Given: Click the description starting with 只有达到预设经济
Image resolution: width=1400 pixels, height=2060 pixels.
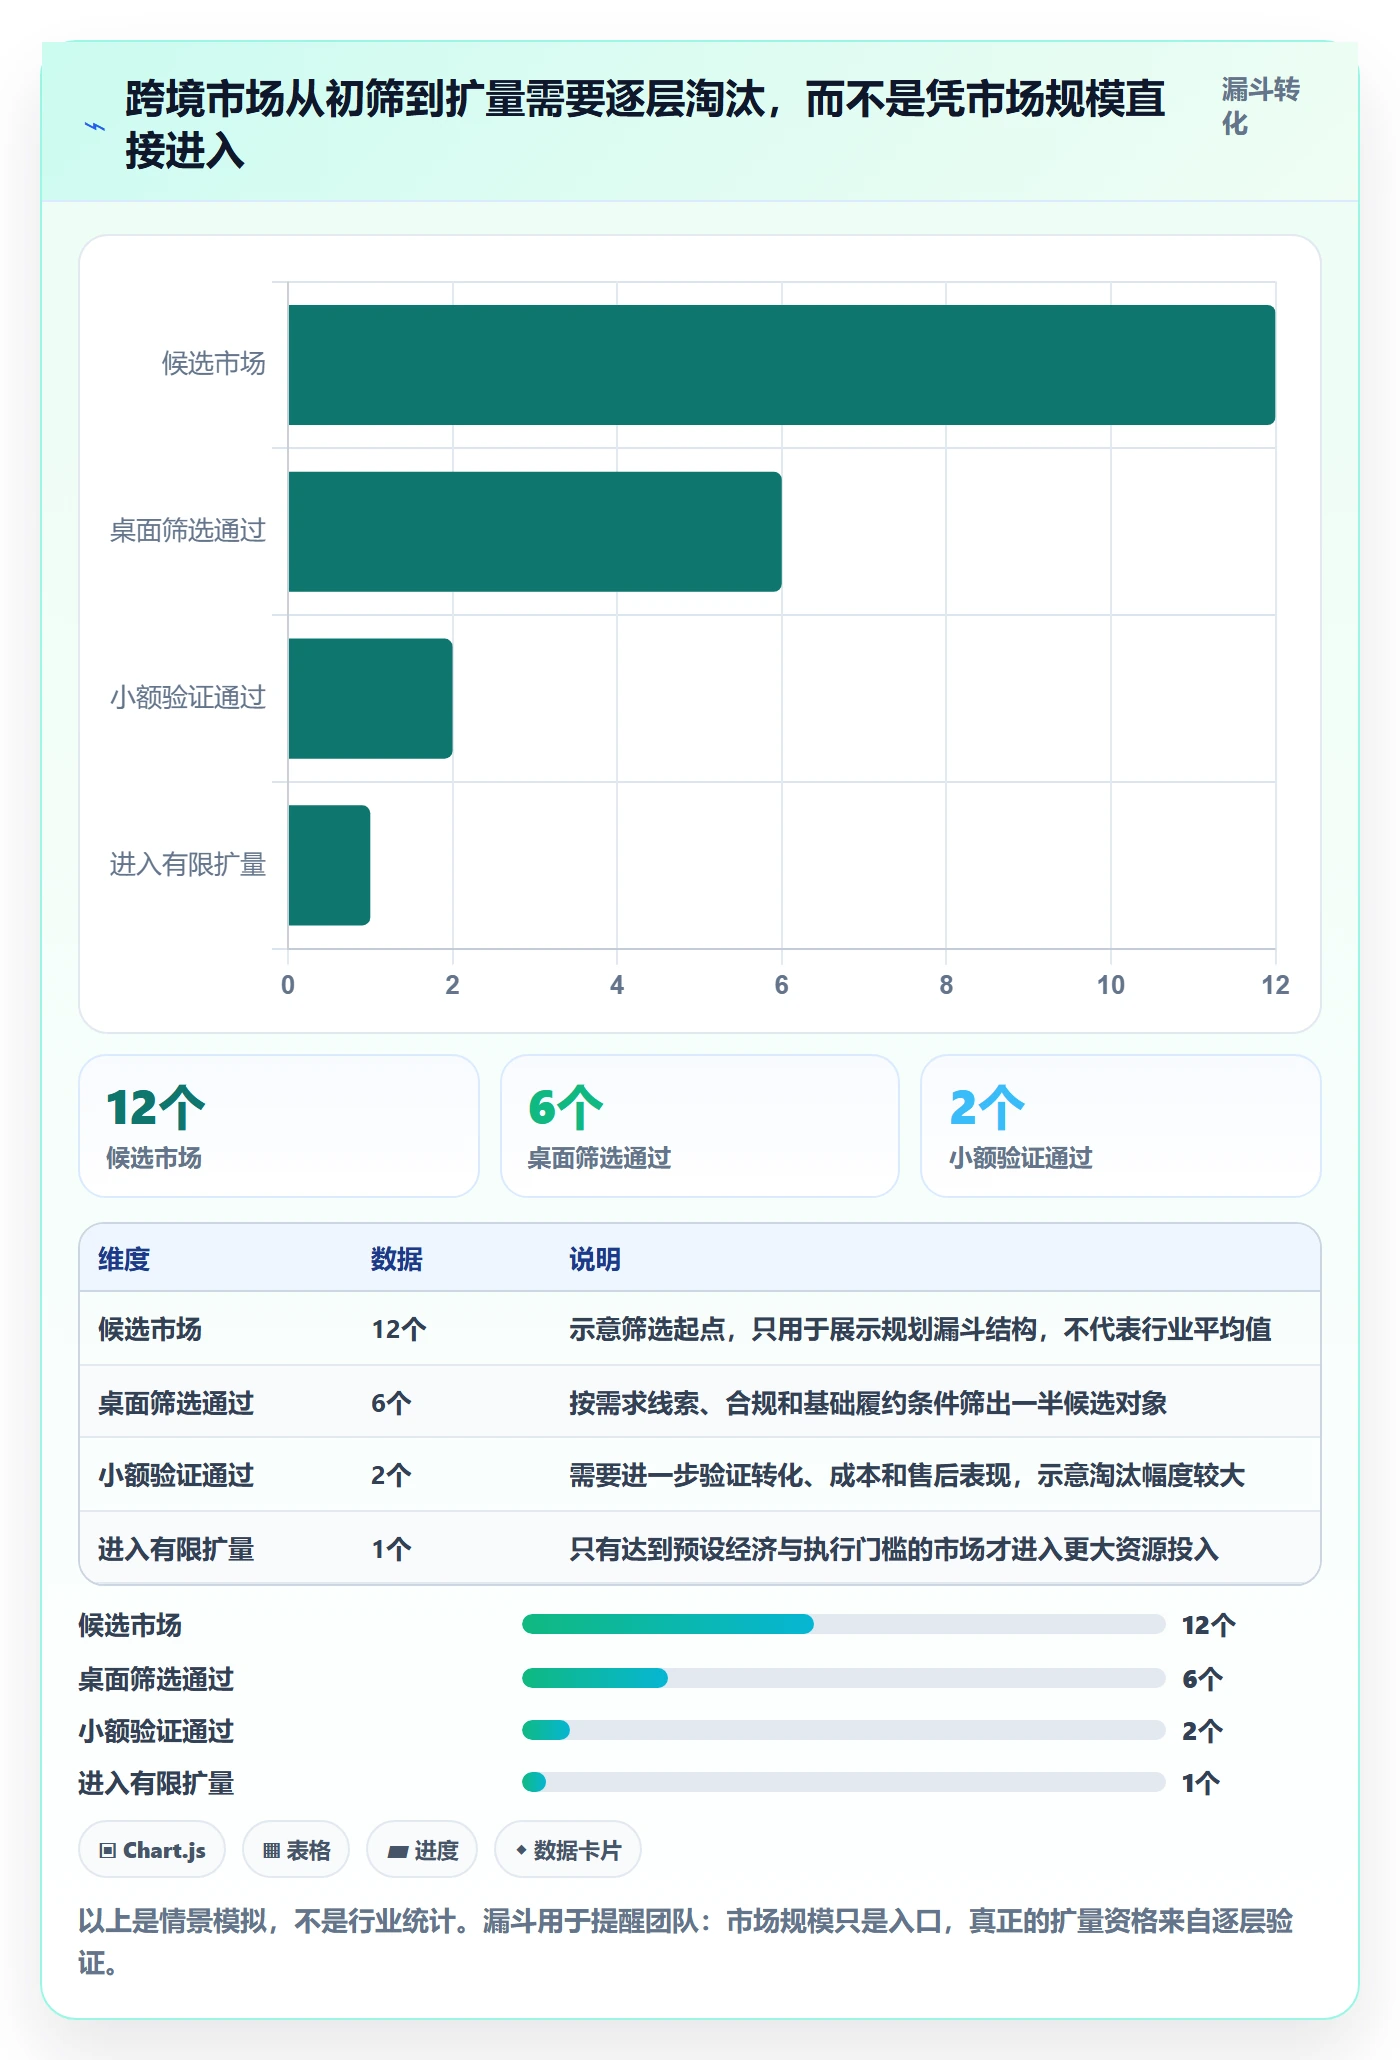Looking at the screenshot, I should (x=894, y=1549).
